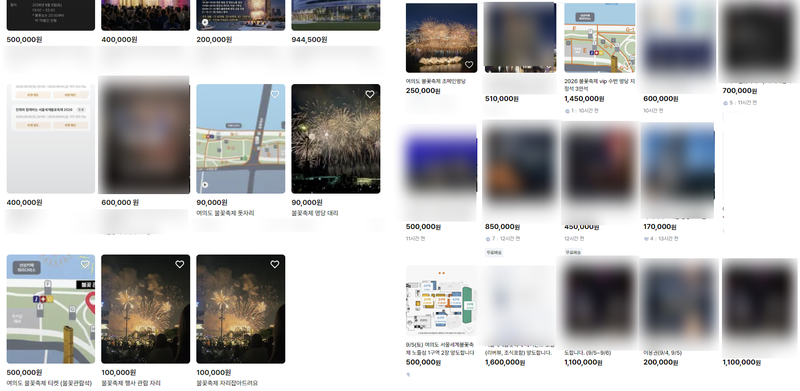The height and width of the screenshot is (391, 800).
Task: Click the 무료배송 badge below 450,000원
Action: (x=573, y=253)
